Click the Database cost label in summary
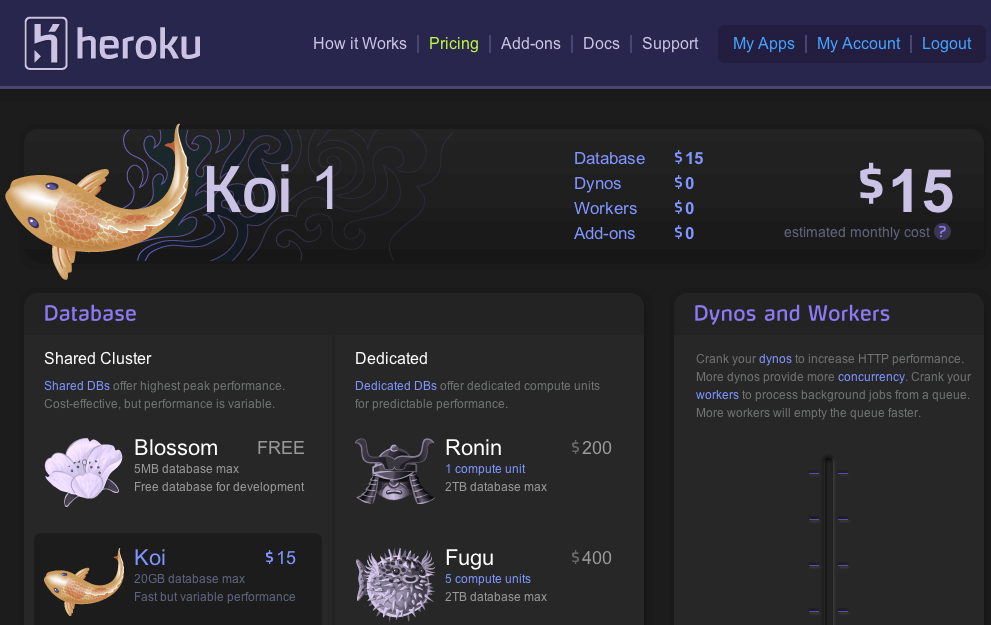 pyautogui.click(x=609, y=158)
